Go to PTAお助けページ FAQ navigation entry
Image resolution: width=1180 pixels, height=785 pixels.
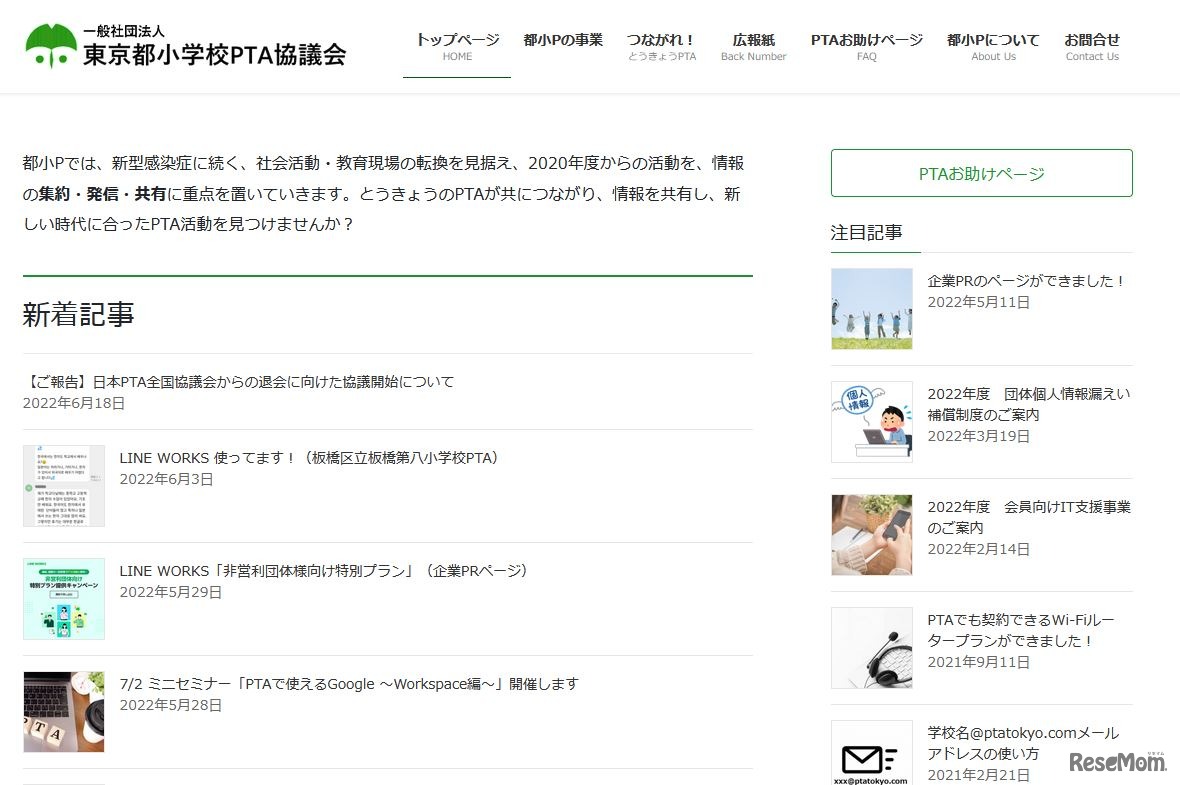865,47
